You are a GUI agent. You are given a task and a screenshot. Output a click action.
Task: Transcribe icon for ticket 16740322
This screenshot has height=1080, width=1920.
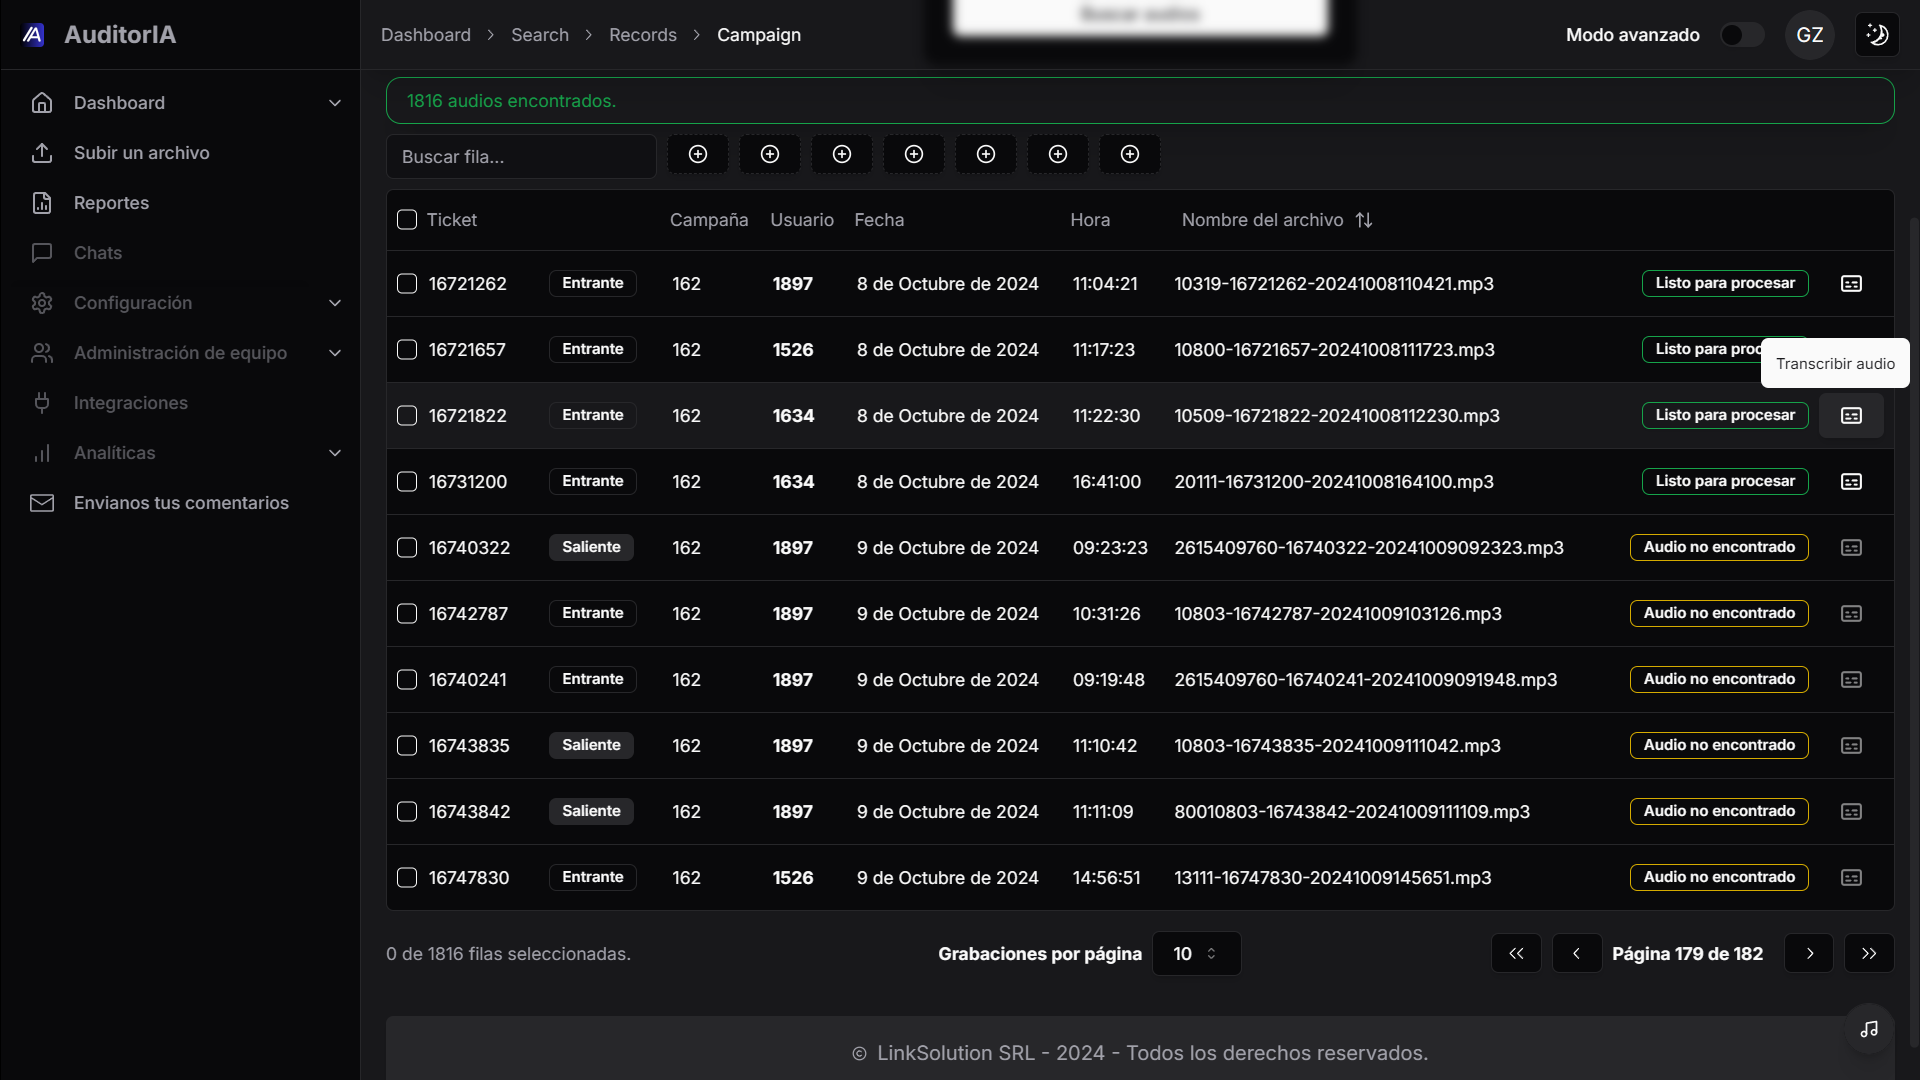(1851, 548)
